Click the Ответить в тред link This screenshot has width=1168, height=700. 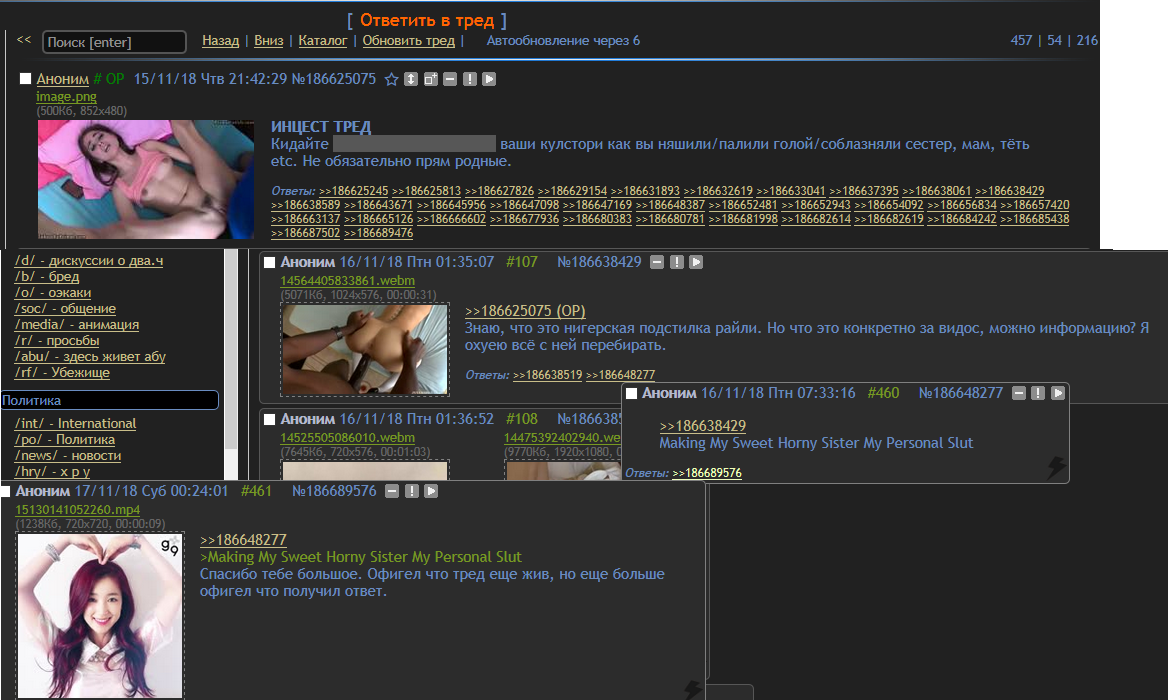427,20
